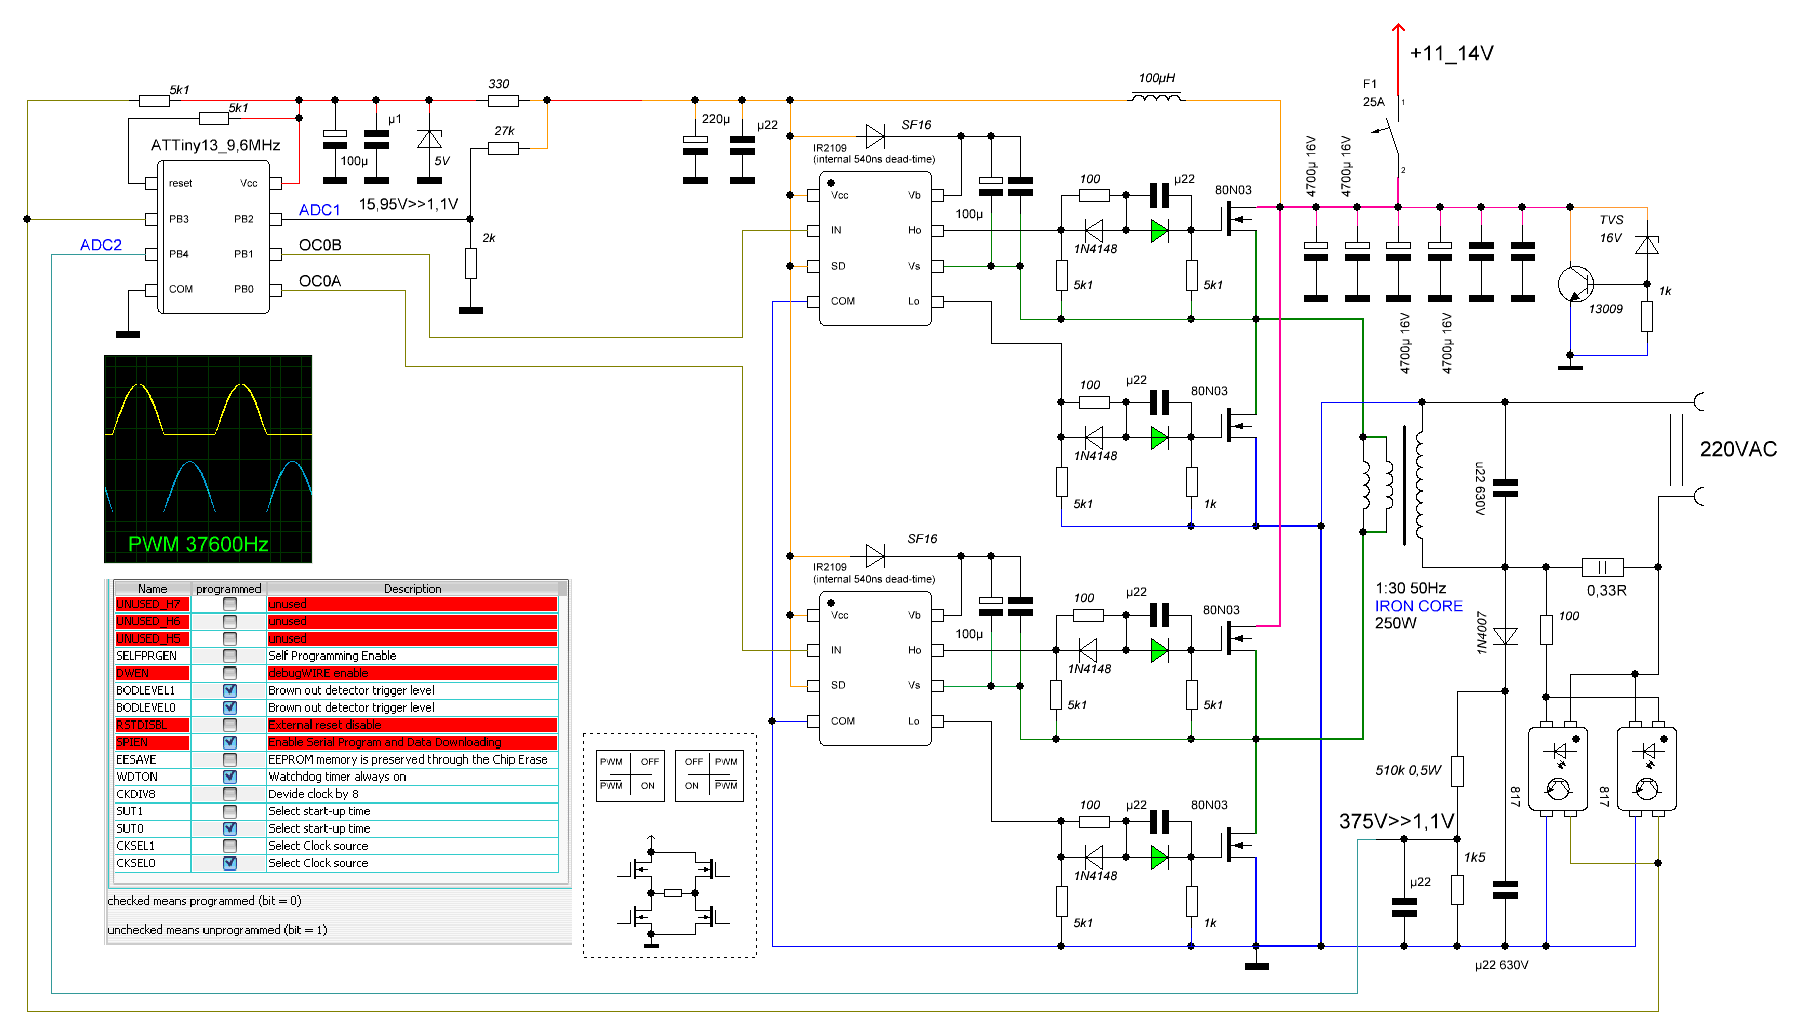Click the iron core transformer symbol
Screen dimensions: 1800x1033
pyautogui.click(x=1391, y=485)
